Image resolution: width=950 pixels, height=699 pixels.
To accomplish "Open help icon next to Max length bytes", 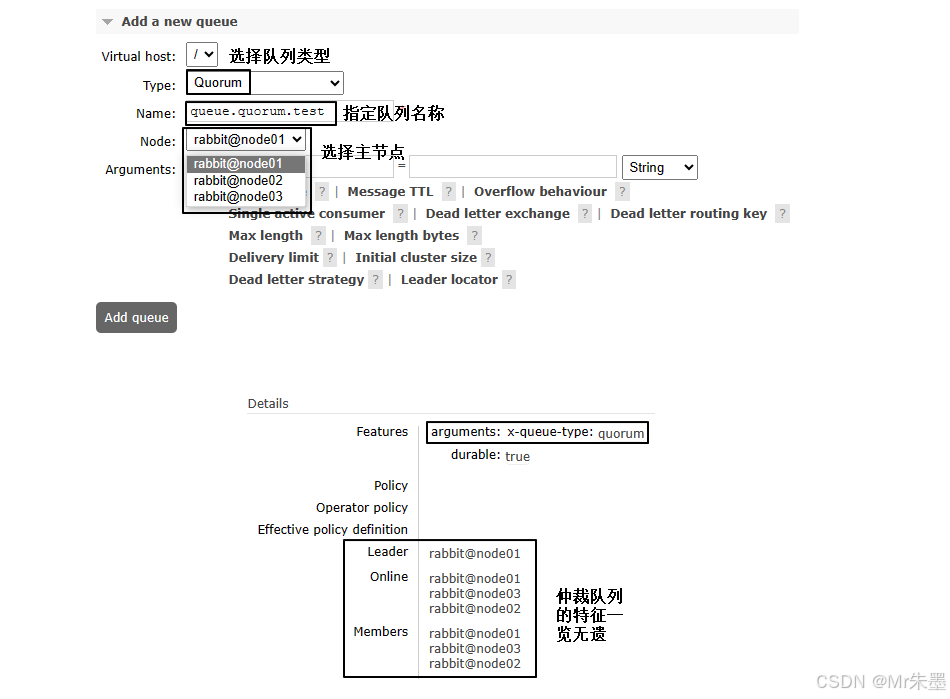I will tap(474, 236).
